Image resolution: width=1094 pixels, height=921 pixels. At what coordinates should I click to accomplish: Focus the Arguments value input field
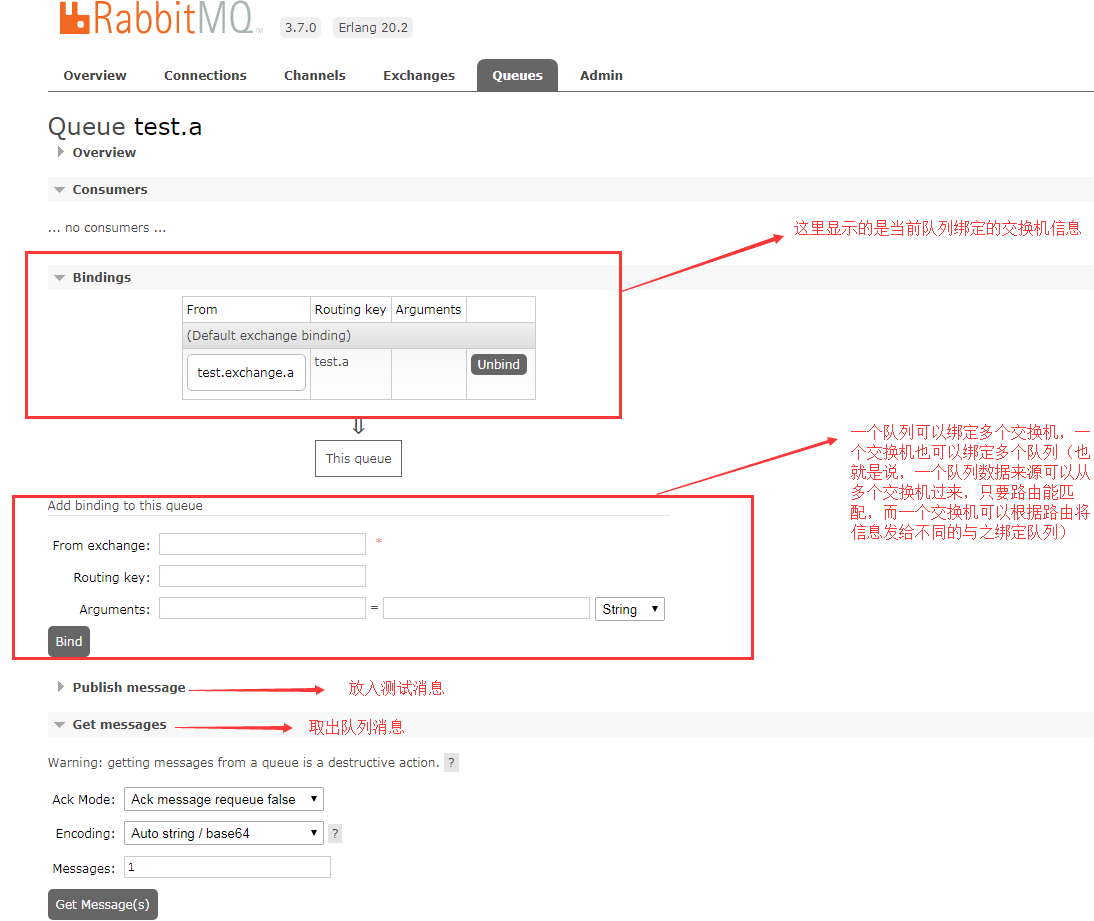(x=486, y=608)
